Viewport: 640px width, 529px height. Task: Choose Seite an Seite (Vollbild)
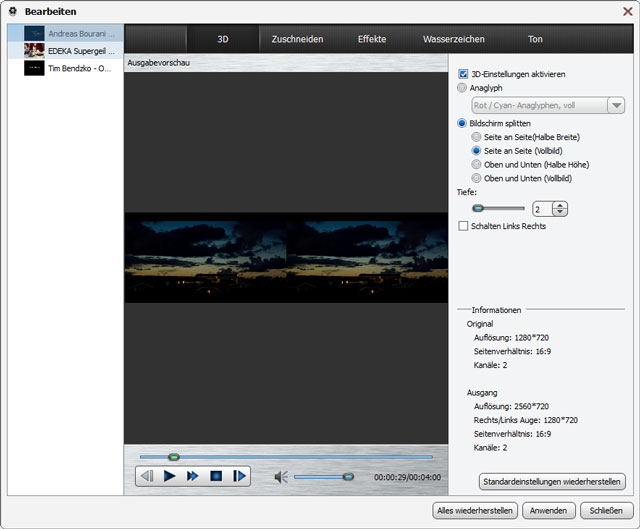(x=476, y=151)
